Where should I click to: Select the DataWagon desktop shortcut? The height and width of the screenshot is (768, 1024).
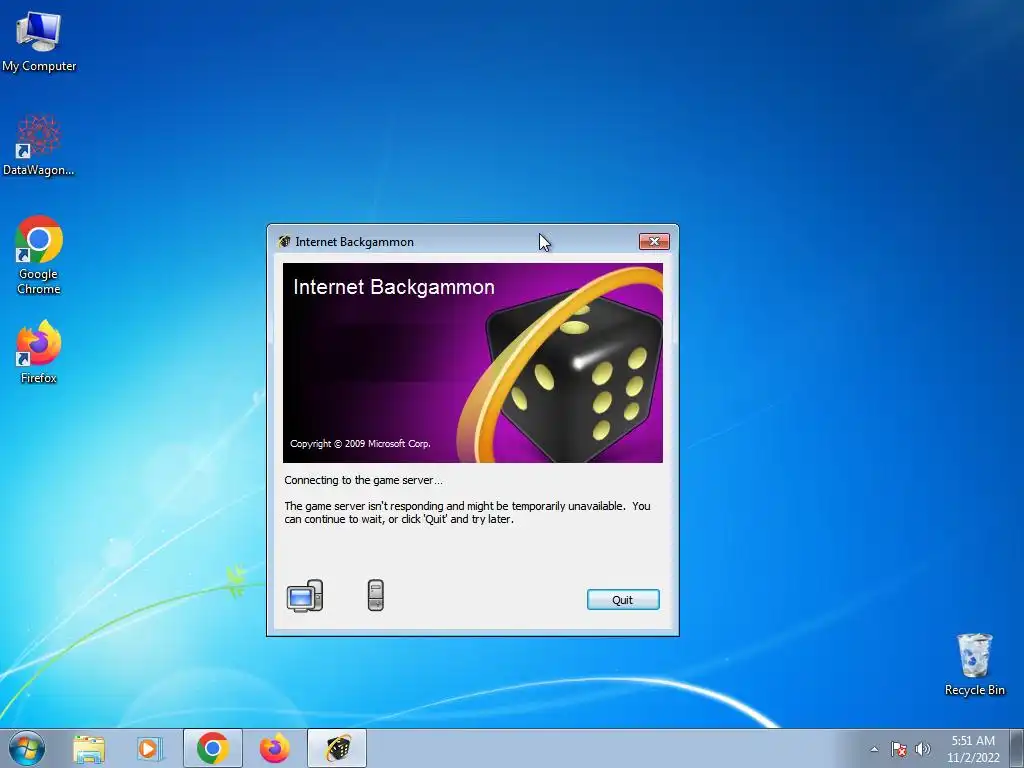click(39, 145)
